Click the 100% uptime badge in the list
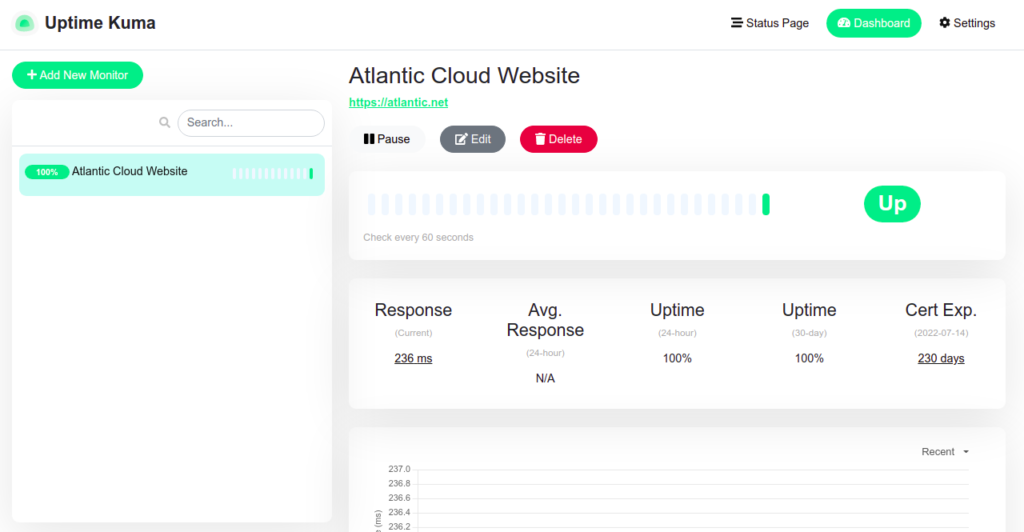 47,172
